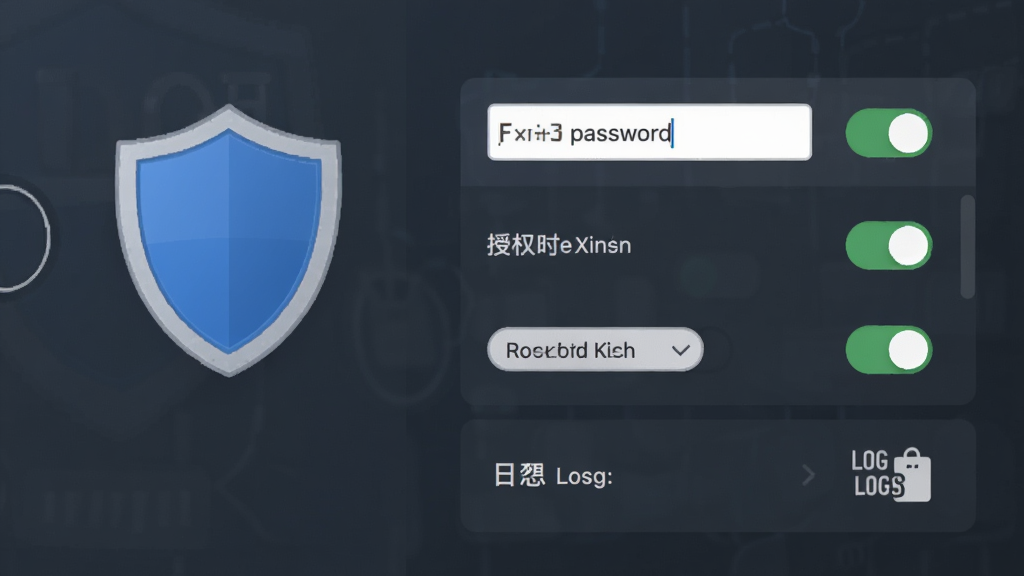Click the blue shield security icon
Viewport: 1024px width, 576px height.
[228, 240]
